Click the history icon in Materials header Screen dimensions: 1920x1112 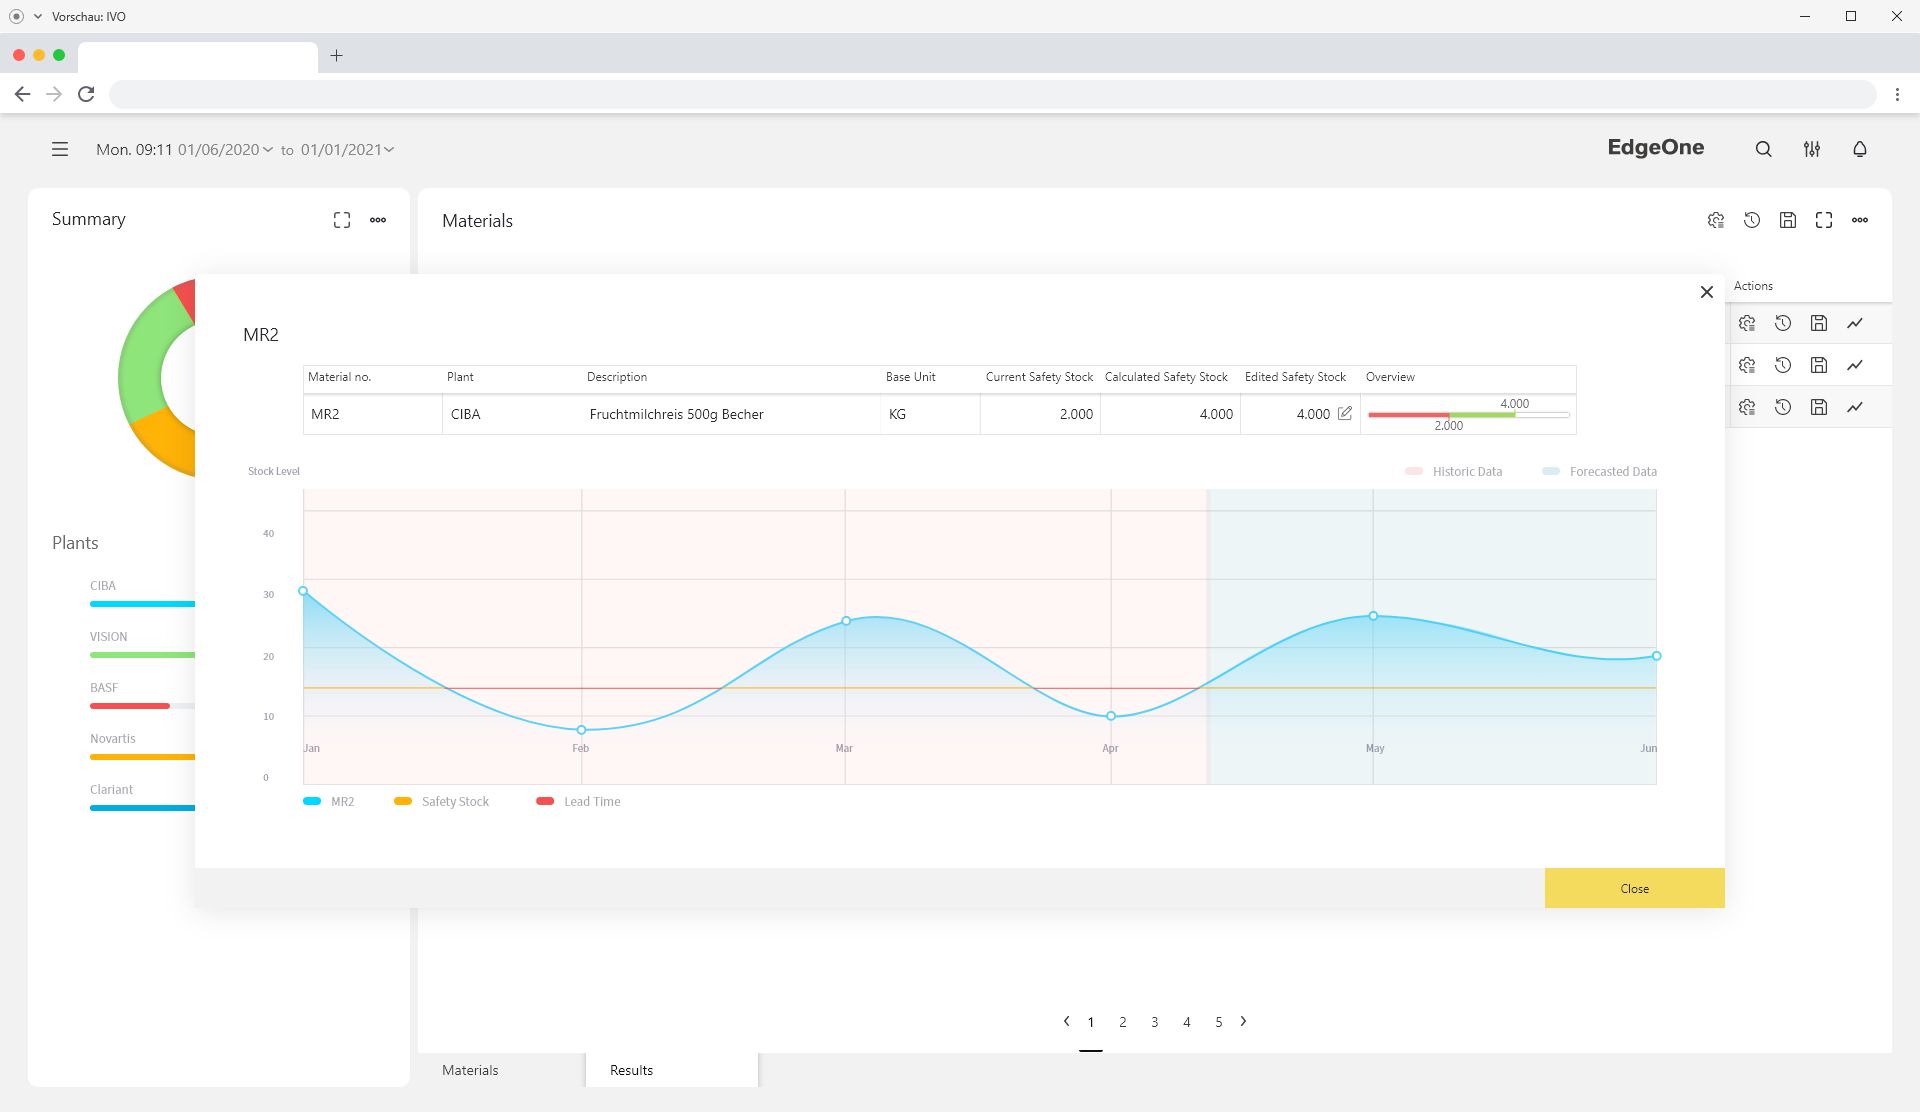pos(1752,220)
